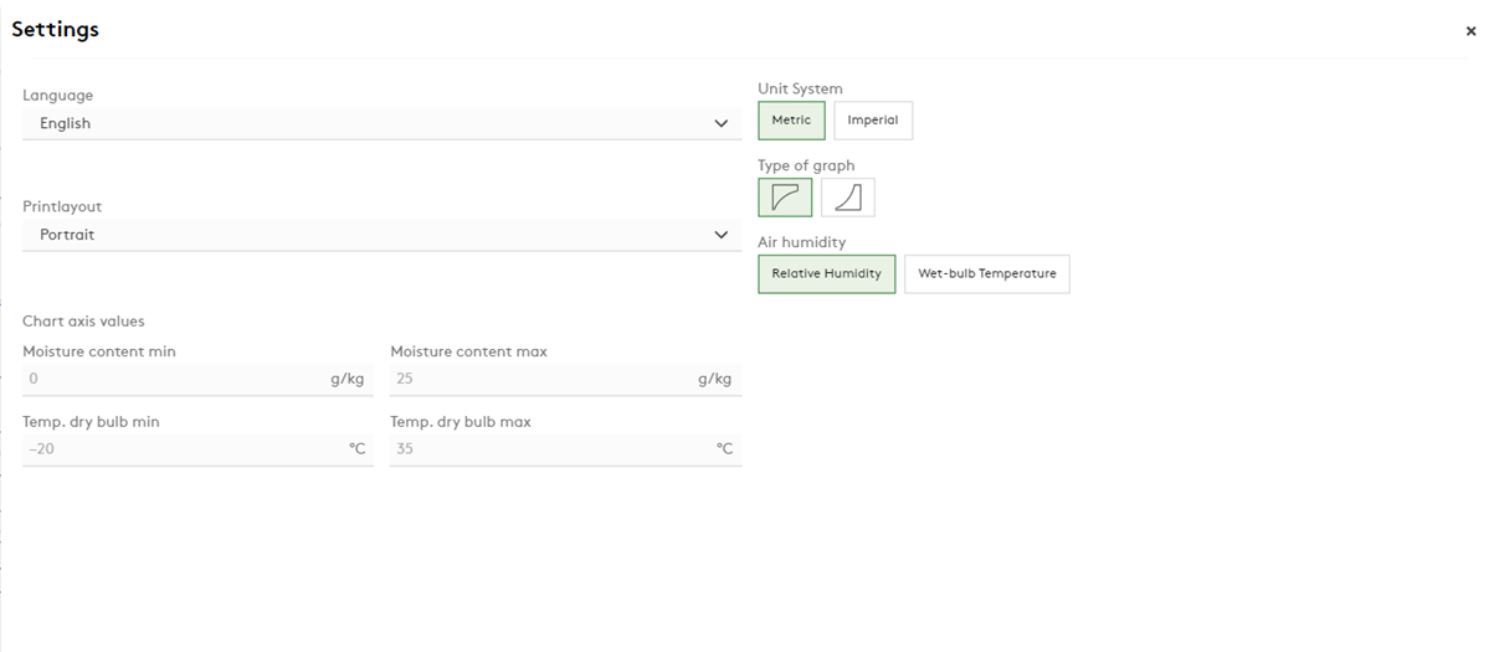Open the Language dropdown showing English

coord(370,124)
